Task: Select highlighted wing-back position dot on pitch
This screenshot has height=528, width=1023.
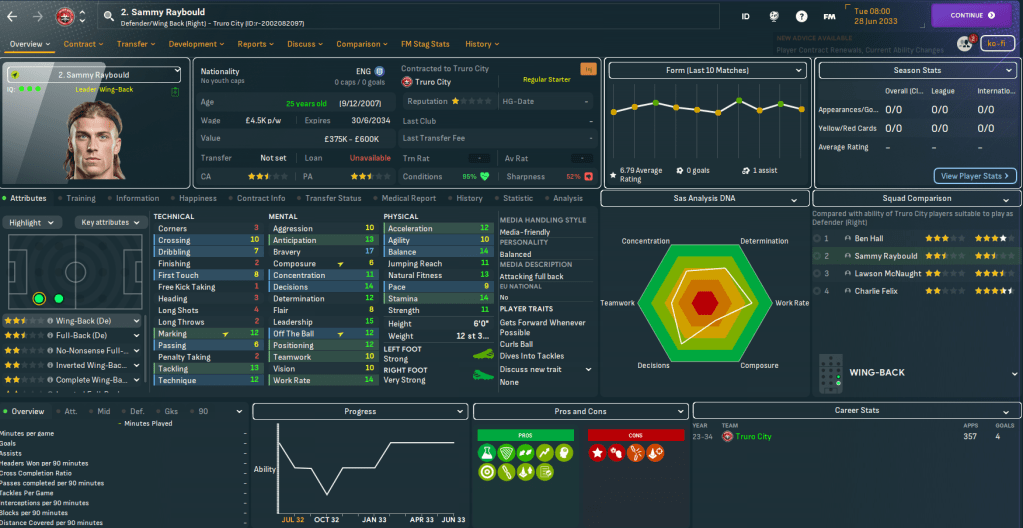Action: coord(39,298)
